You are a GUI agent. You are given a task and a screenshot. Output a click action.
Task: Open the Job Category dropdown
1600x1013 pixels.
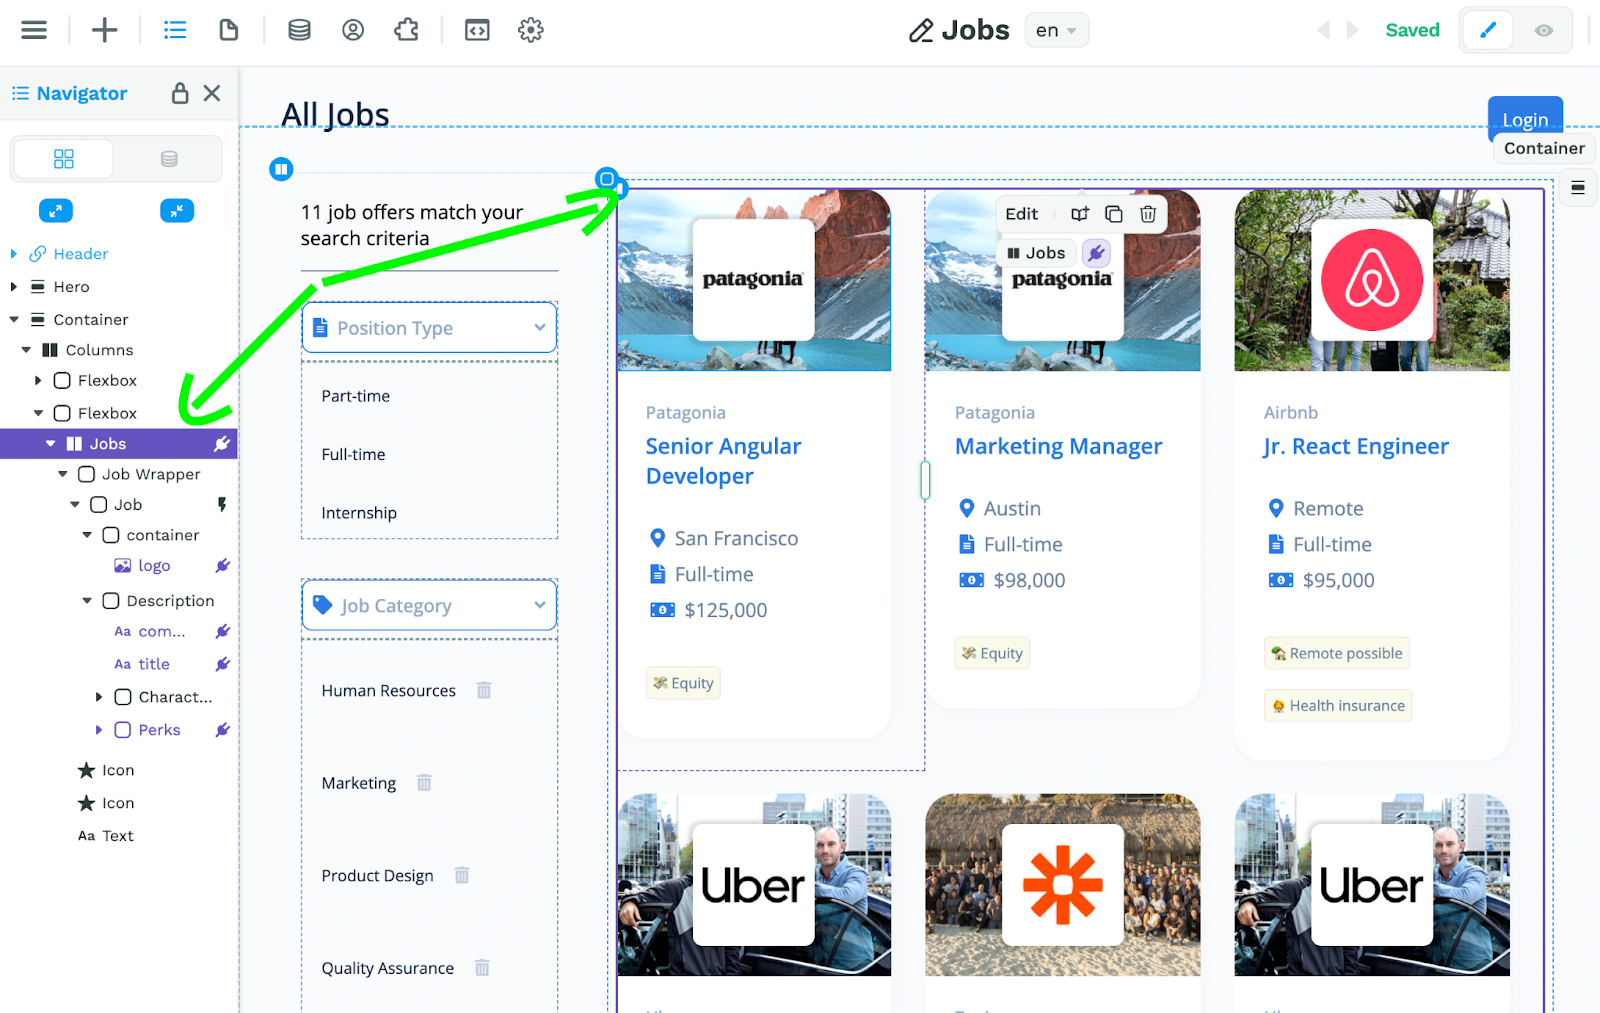pyautogui.click(x=430, y=606)
